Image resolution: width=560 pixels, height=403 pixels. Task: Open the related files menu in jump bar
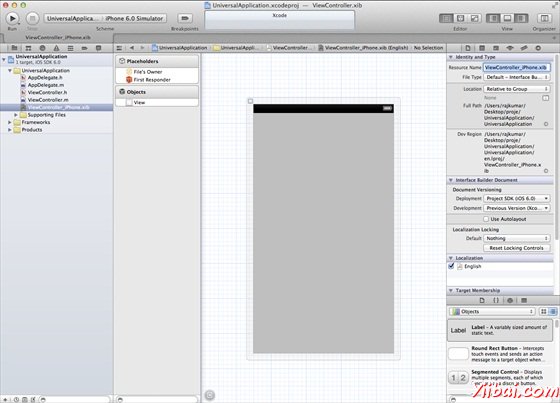pos(119,48)
